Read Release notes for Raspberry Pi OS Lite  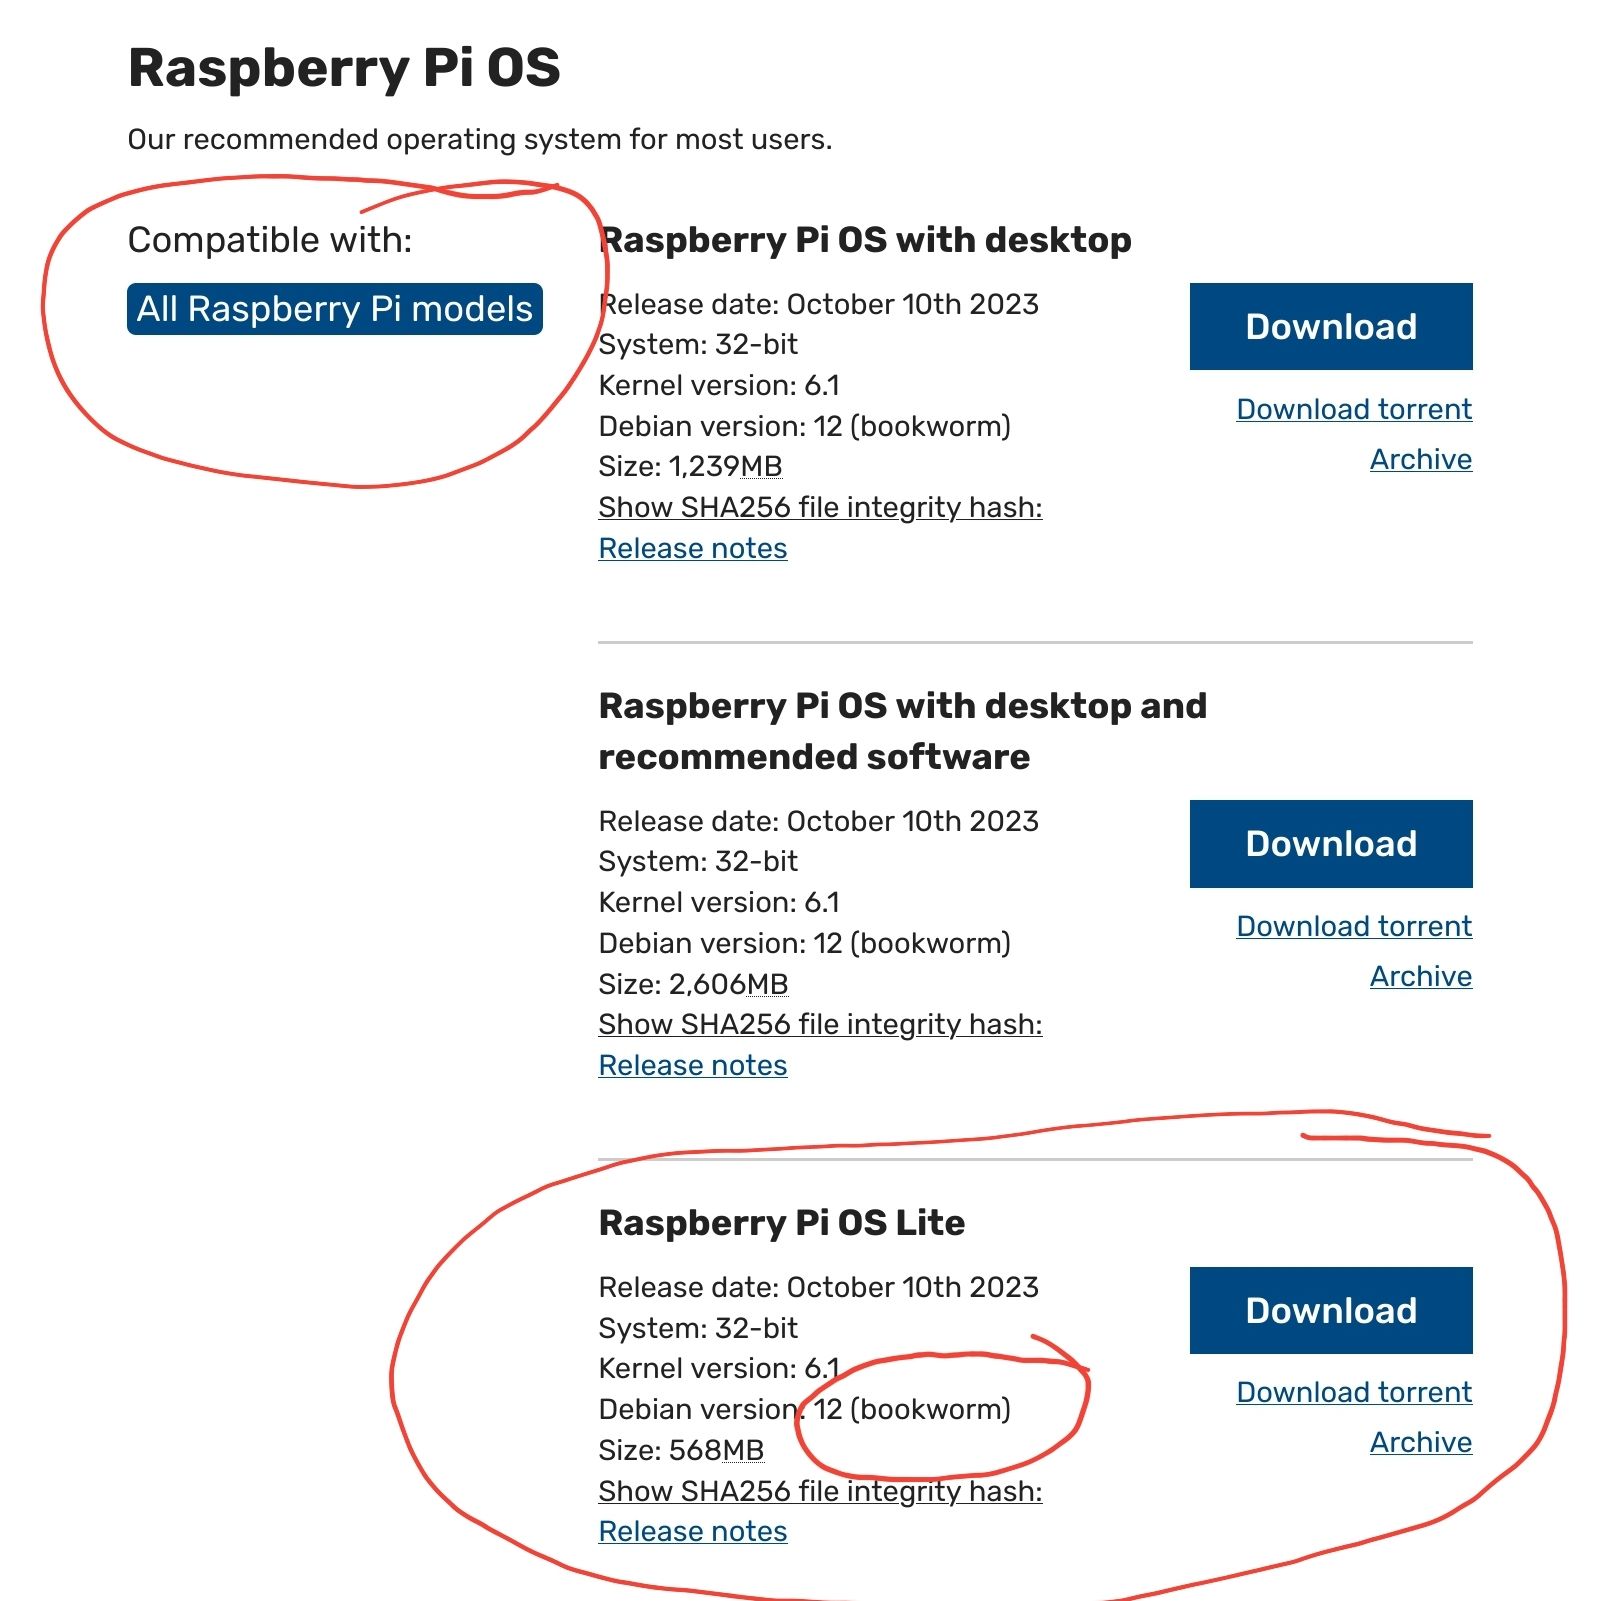click(692, 1532)
